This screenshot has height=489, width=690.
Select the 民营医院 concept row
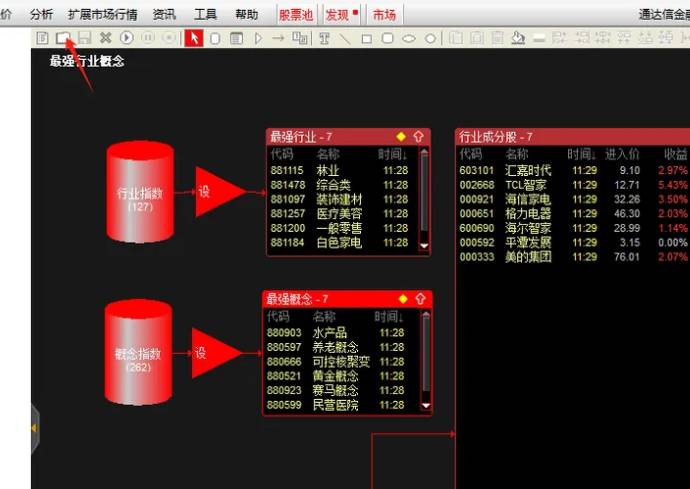pyautogui.click(x=342, y=405)
